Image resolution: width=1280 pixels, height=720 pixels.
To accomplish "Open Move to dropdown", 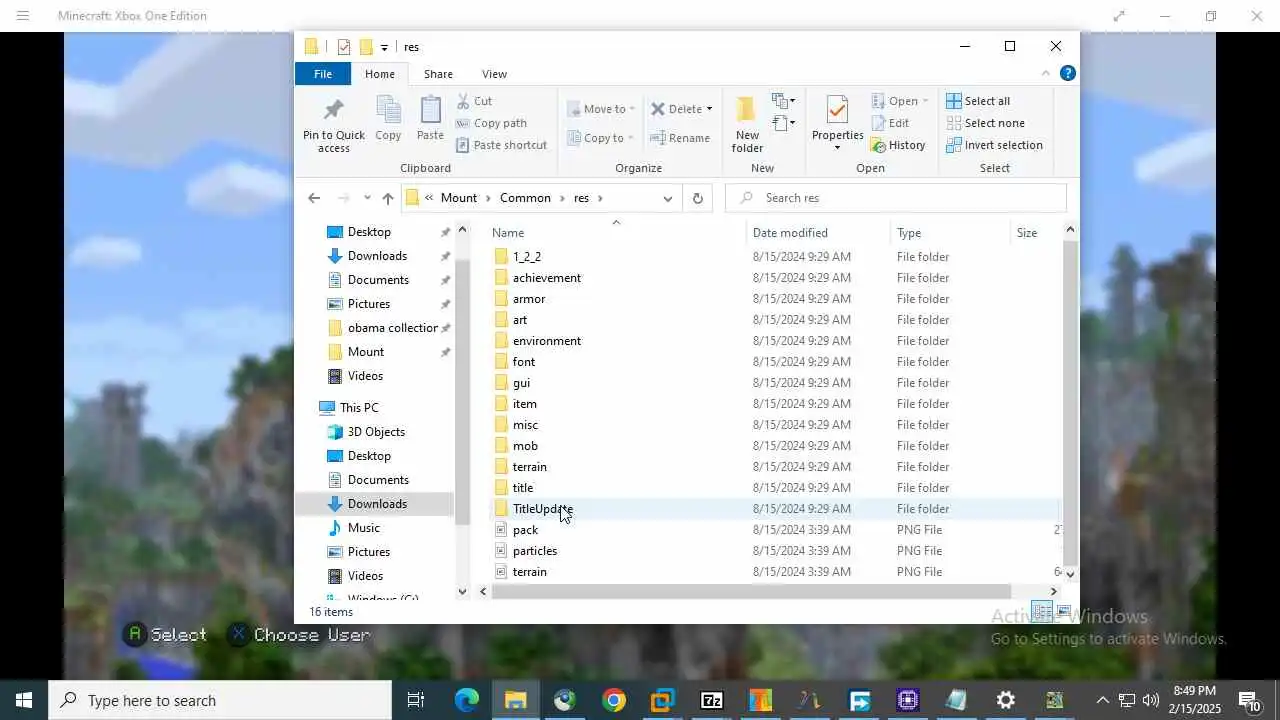I will pos(600,109).
